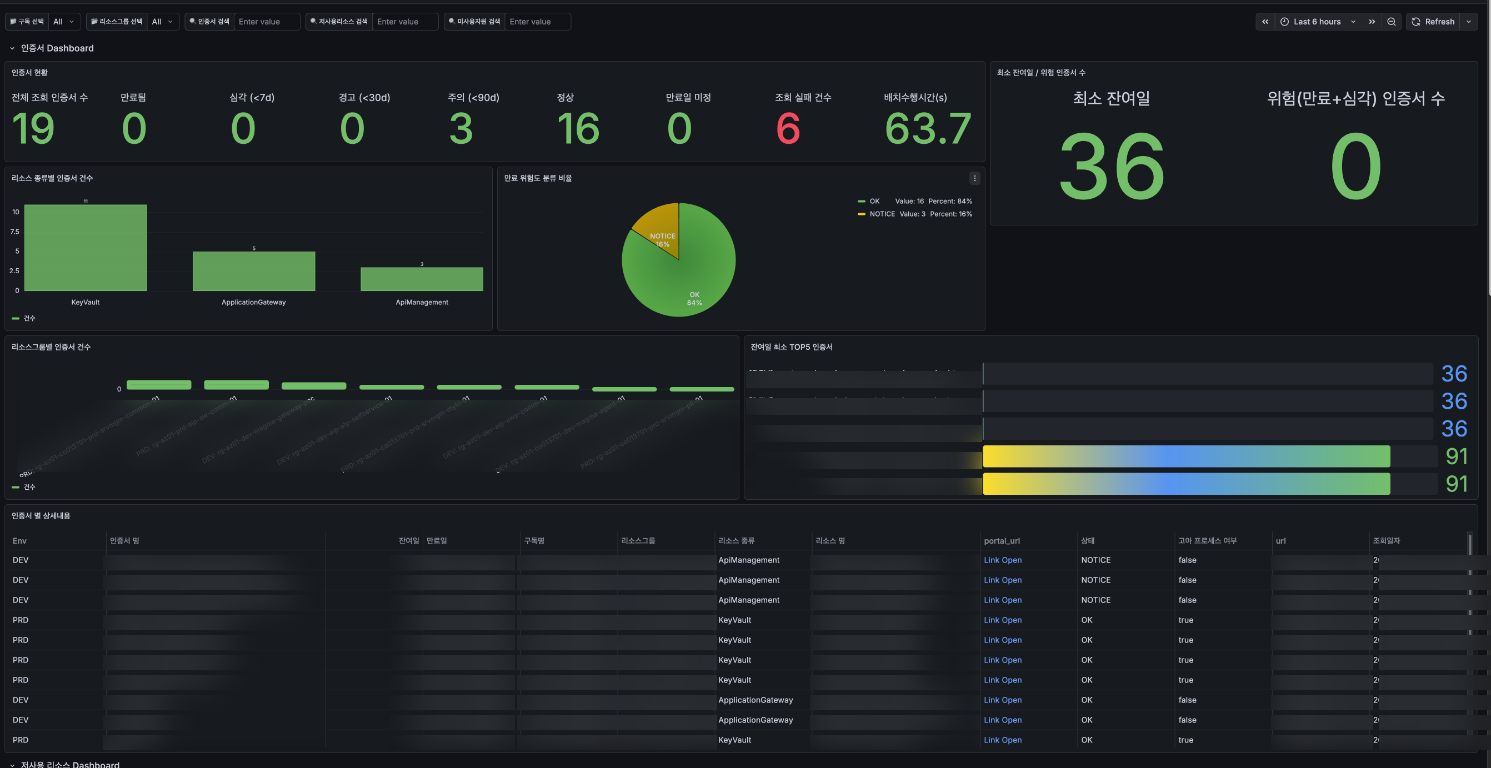Click the ApplicationGateway bar in bar chart
This screenshot has height=768, width=1491.
[x=254, y=271]
